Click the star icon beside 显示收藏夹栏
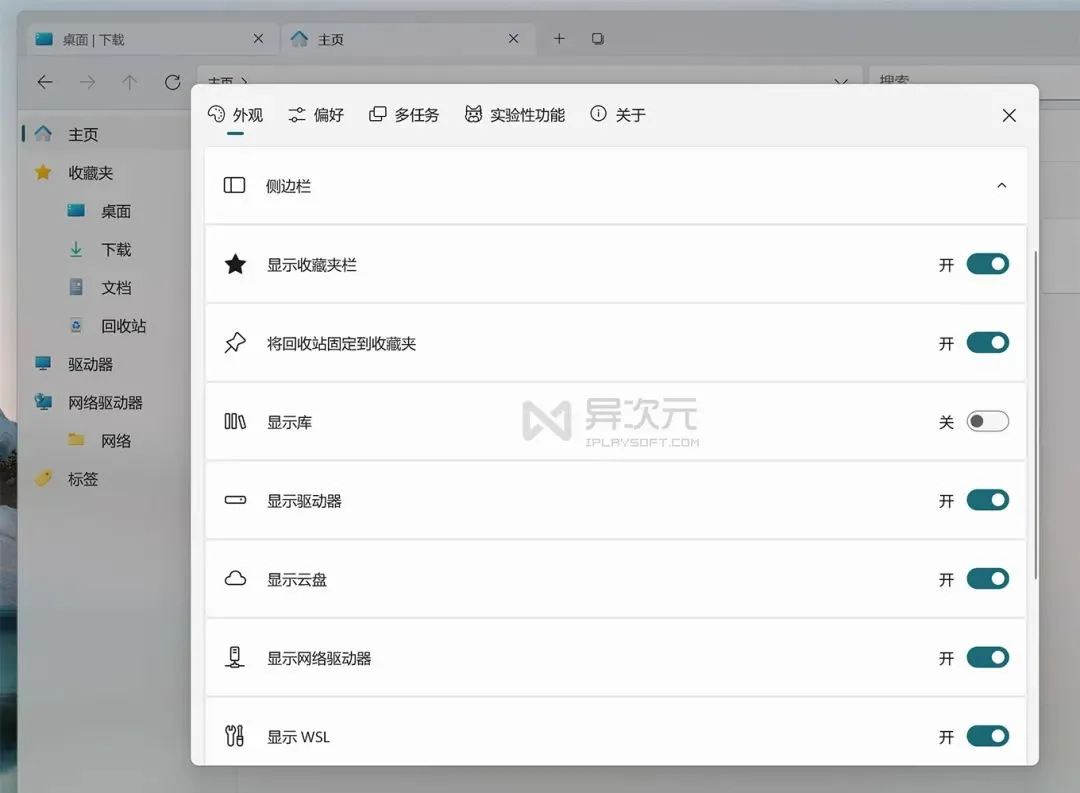This screenshot has width=1080, height=793. pos(235,264)
